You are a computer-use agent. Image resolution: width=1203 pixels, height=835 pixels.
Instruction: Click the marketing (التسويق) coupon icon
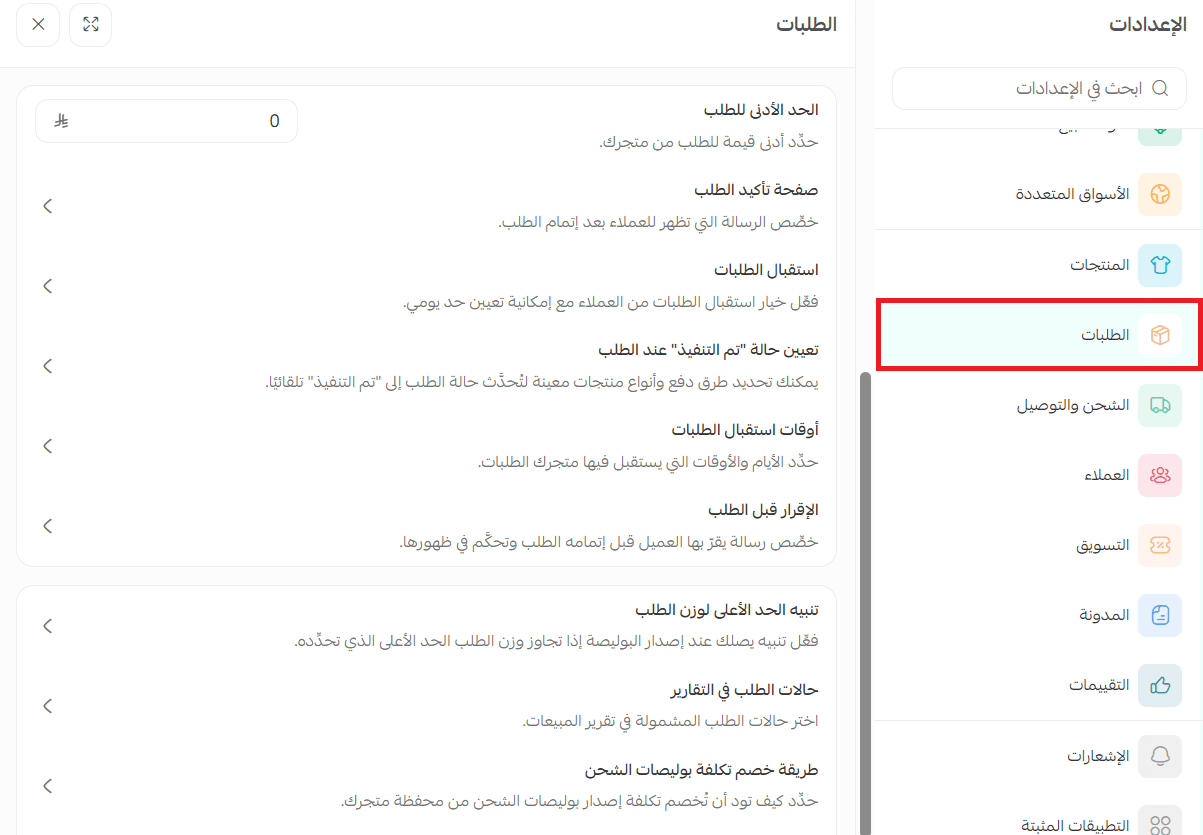(1160, 545)
